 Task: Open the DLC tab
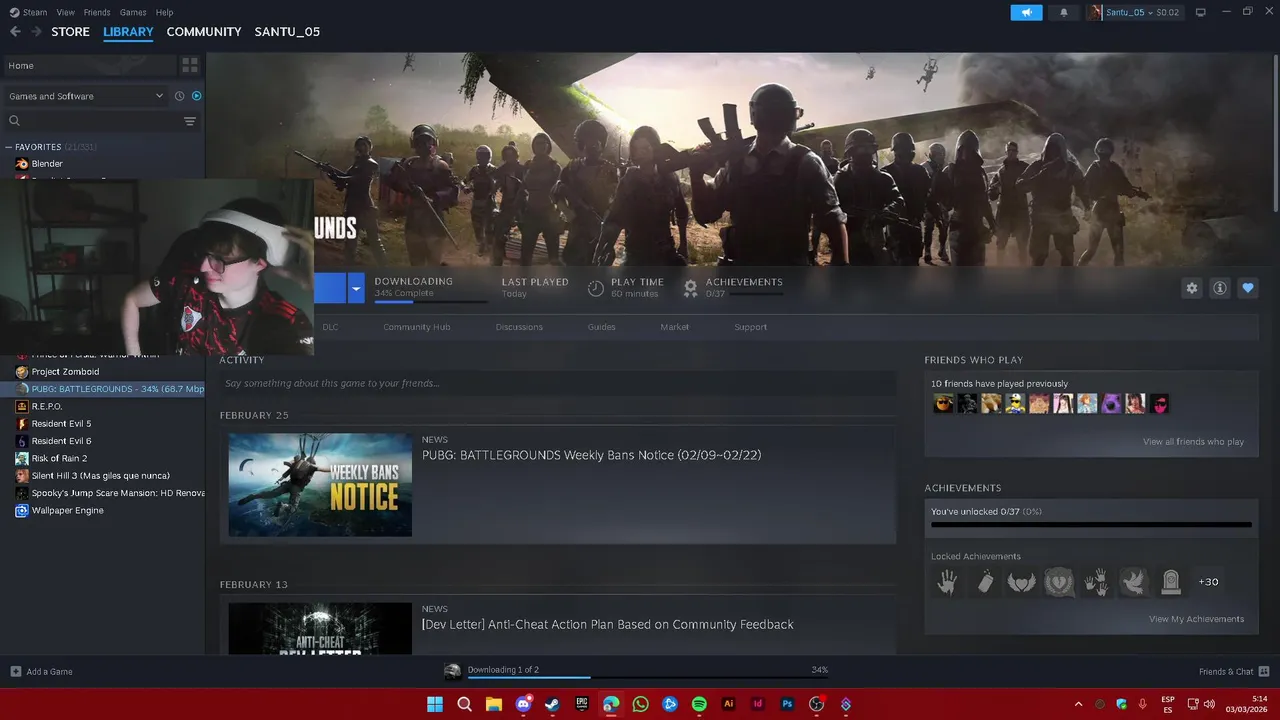click(x=330, y=327)
